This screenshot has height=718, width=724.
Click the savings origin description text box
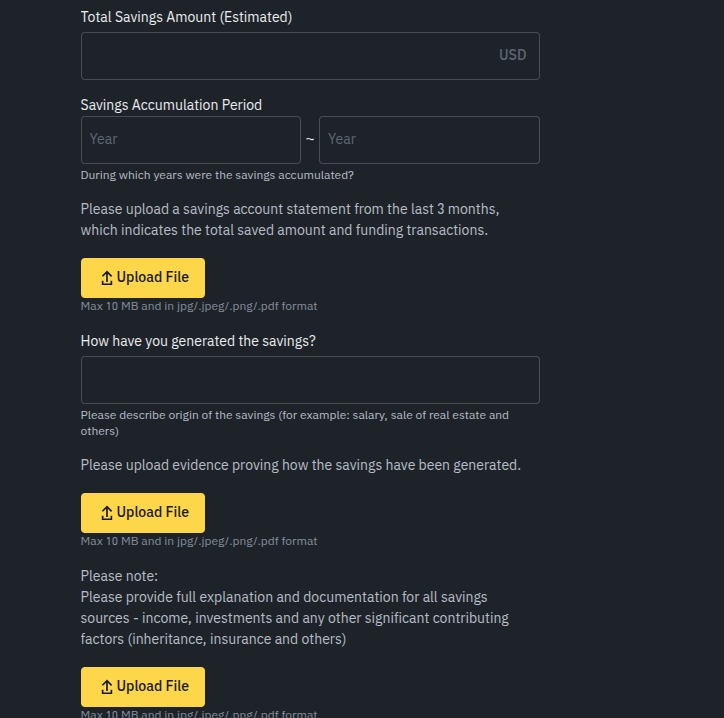coord(310,380)
